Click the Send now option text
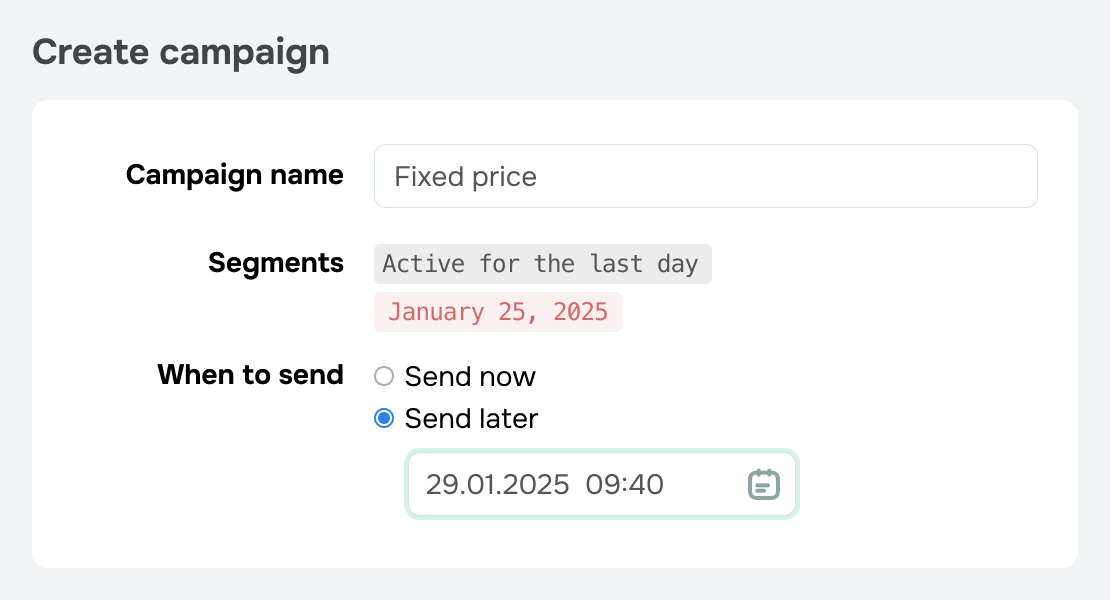 [470, 376]
